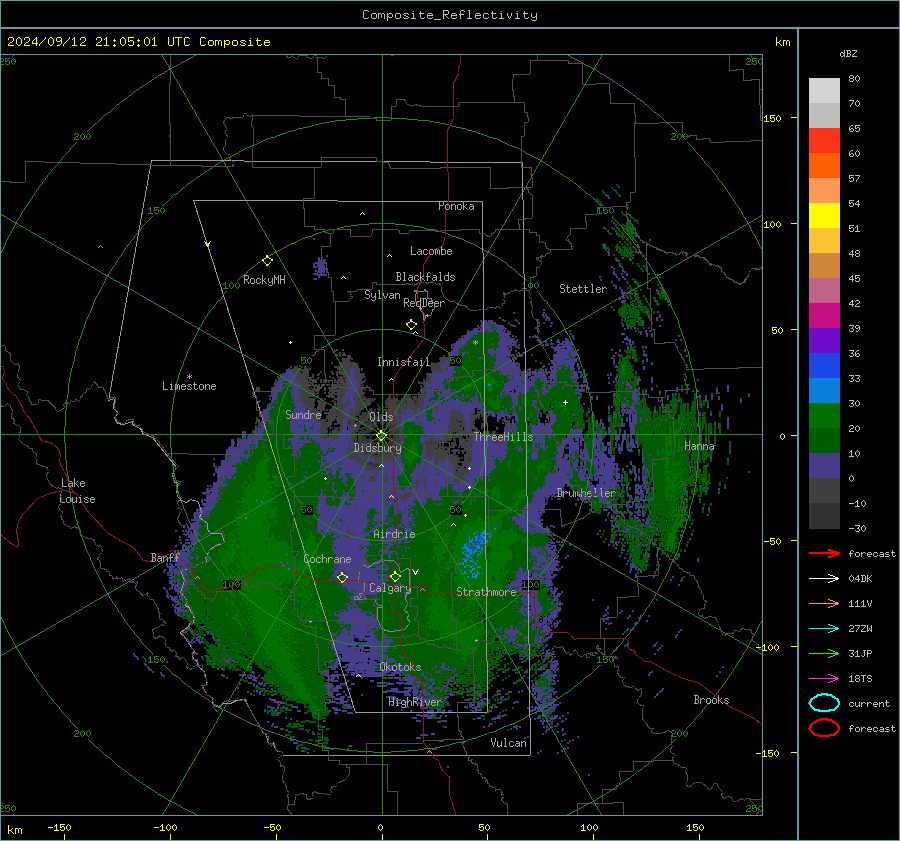
Task: Click the yellow radar-site diamond above Didsbury
Action: (x=381, y=436)
